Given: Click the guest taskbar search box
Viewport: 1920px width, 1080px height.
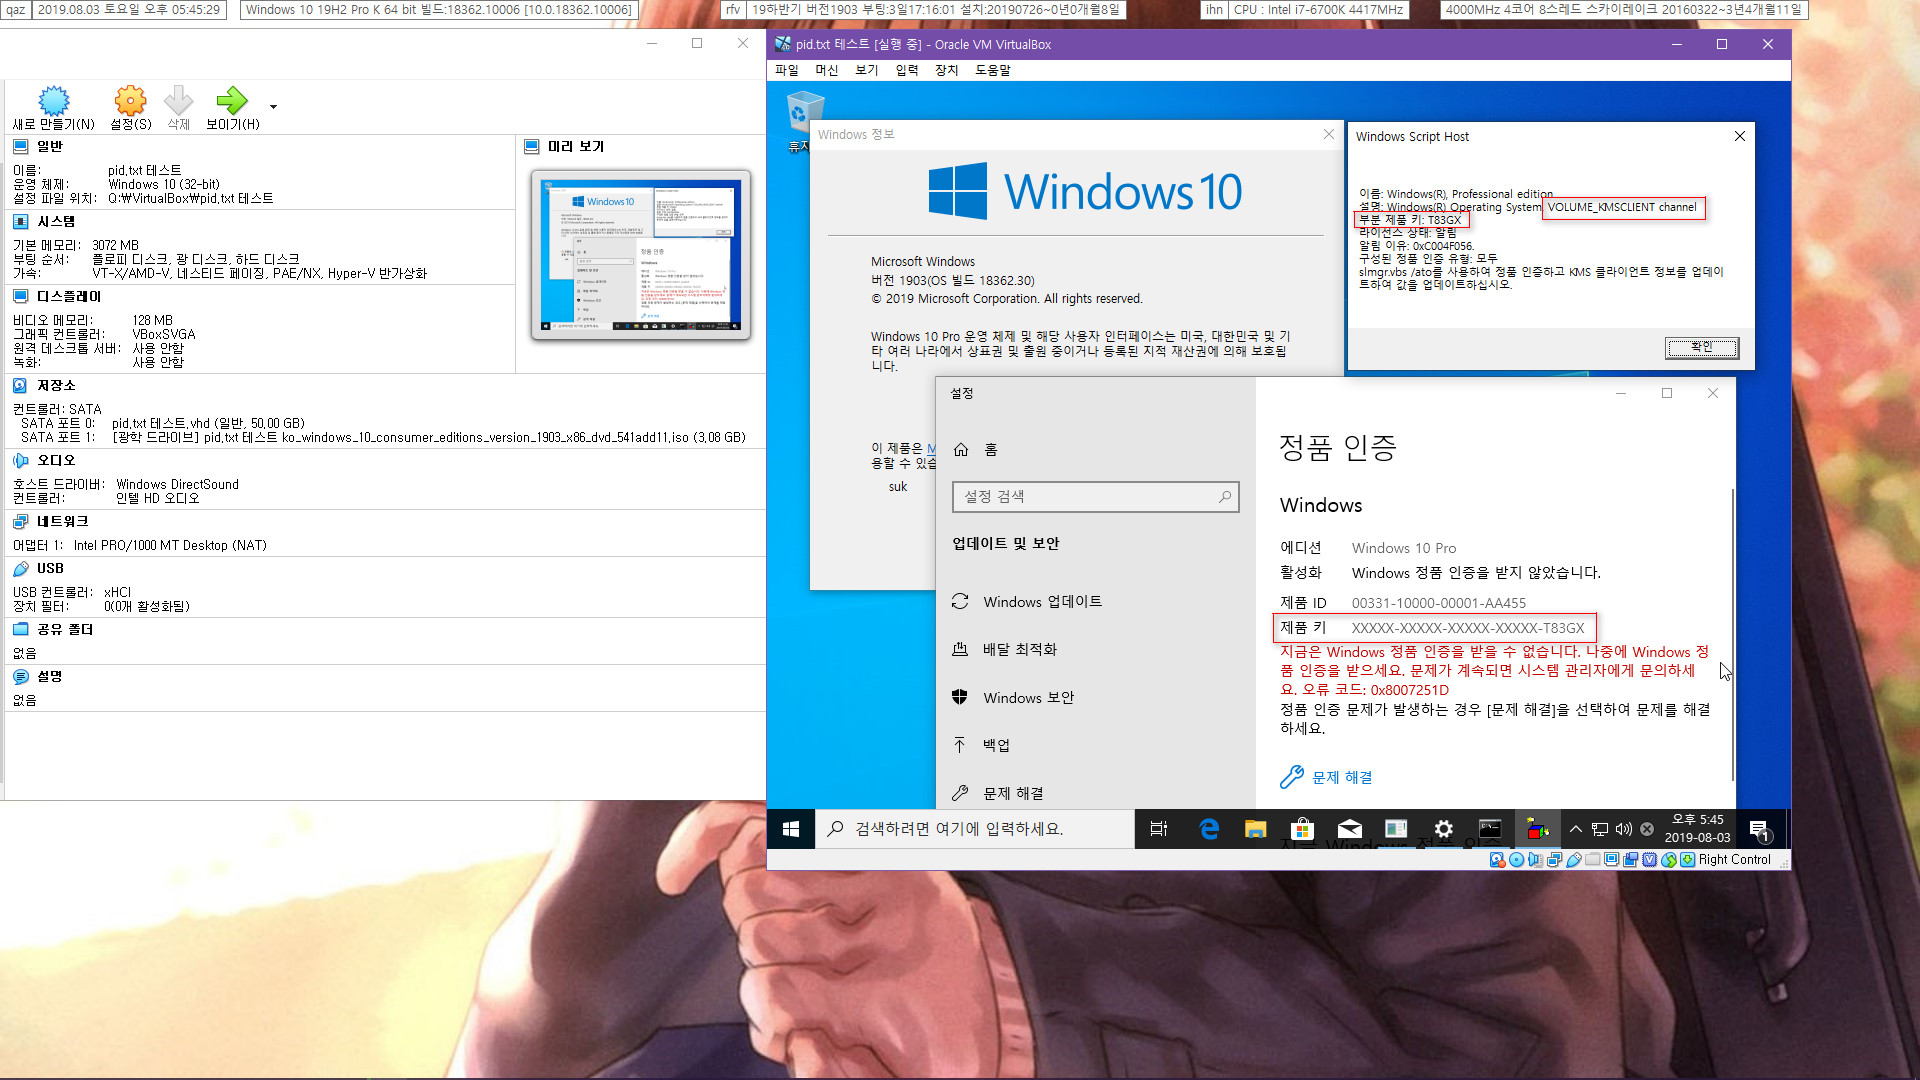Looking at the screenshot, I should [975, 829].
